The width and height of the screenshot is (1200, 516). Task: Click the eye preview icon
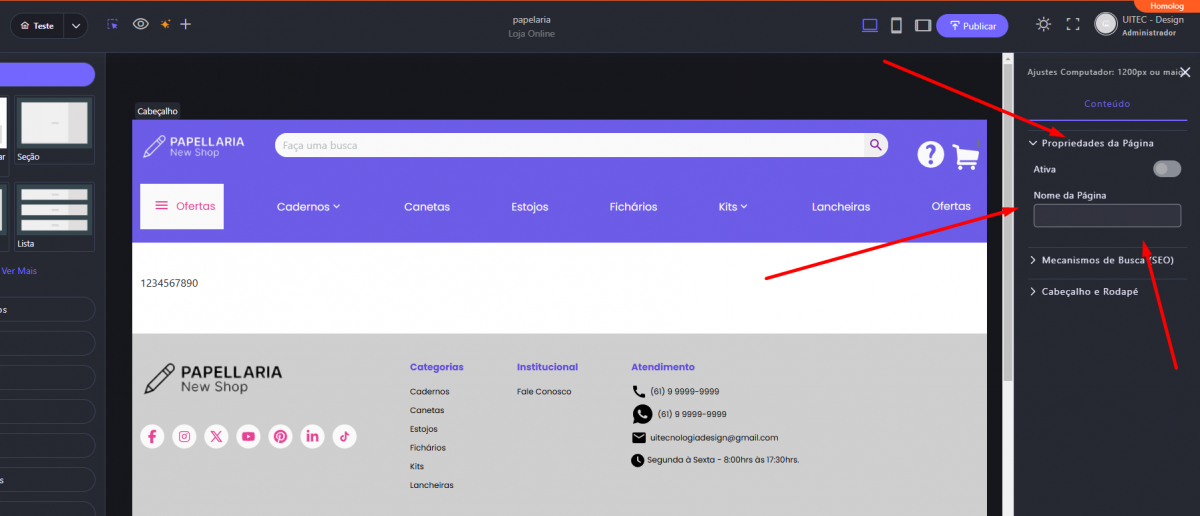coord(141,25)
